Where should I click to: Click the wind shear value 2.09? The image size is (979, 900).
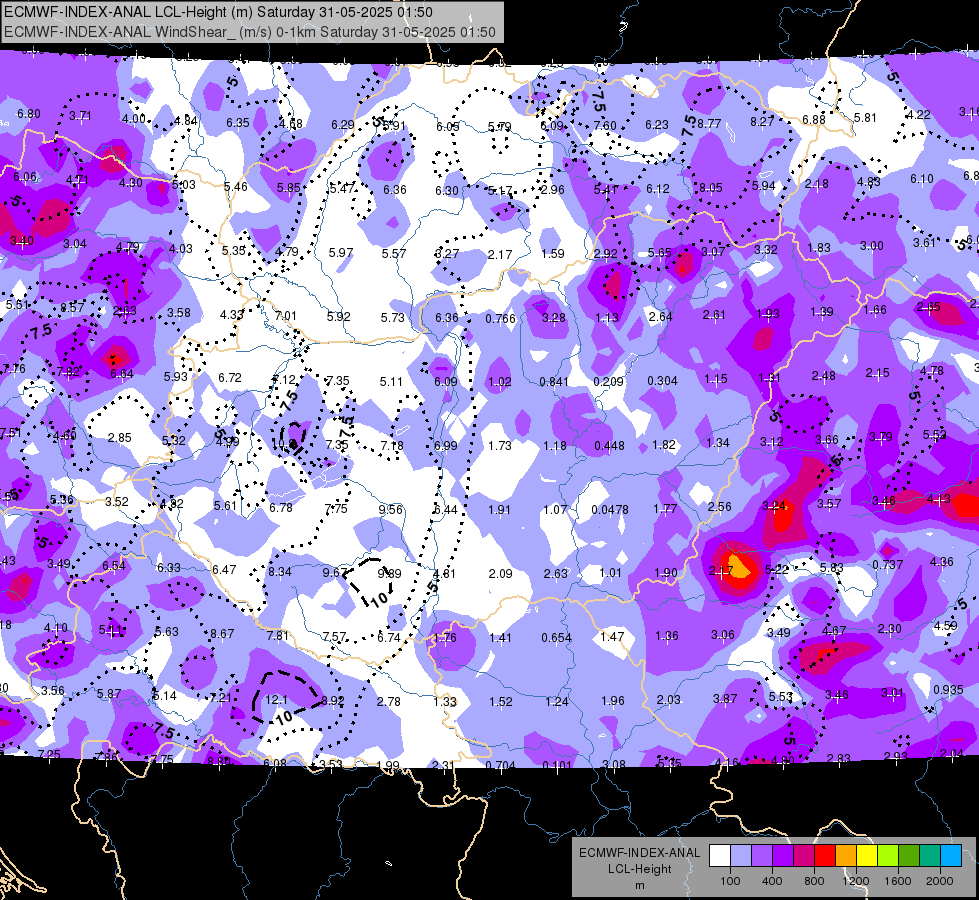[x=501, y=573]
